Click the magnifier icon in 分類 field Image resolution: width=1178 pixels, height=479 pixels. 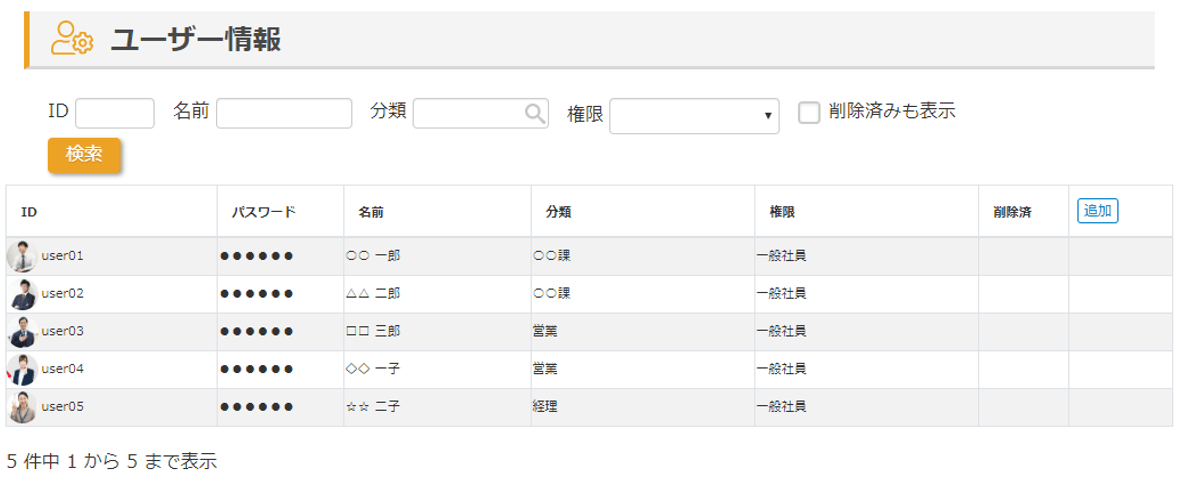pyautogui.click(x=535, y=113)
